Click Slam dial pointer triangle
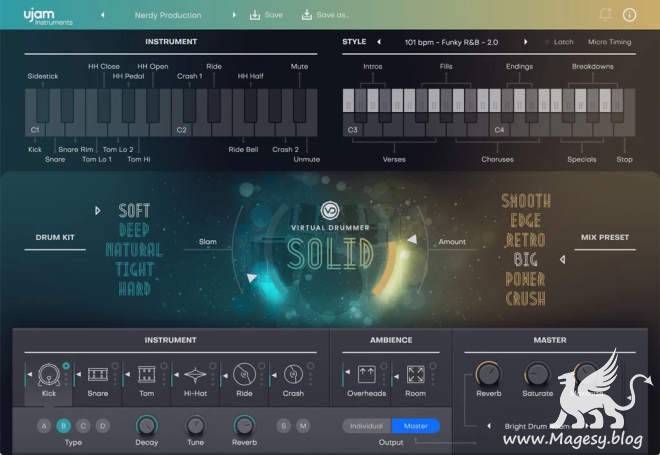 (x=252, y=277)
